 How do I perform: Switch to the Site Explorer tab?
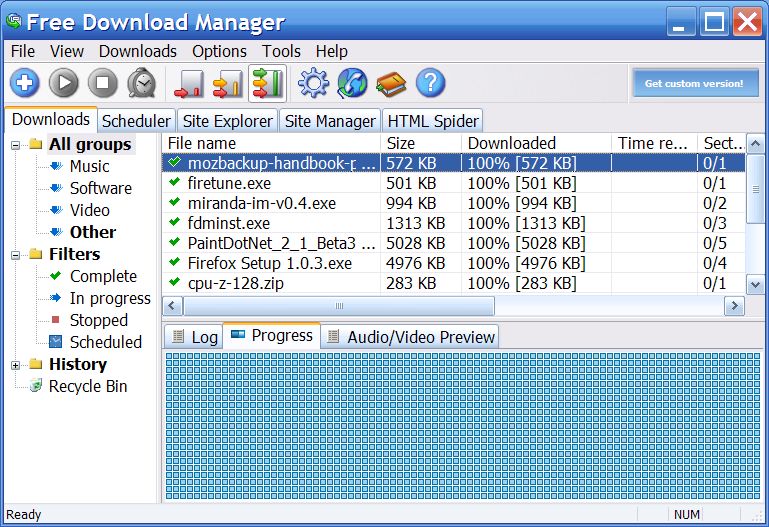click(228, 121)
